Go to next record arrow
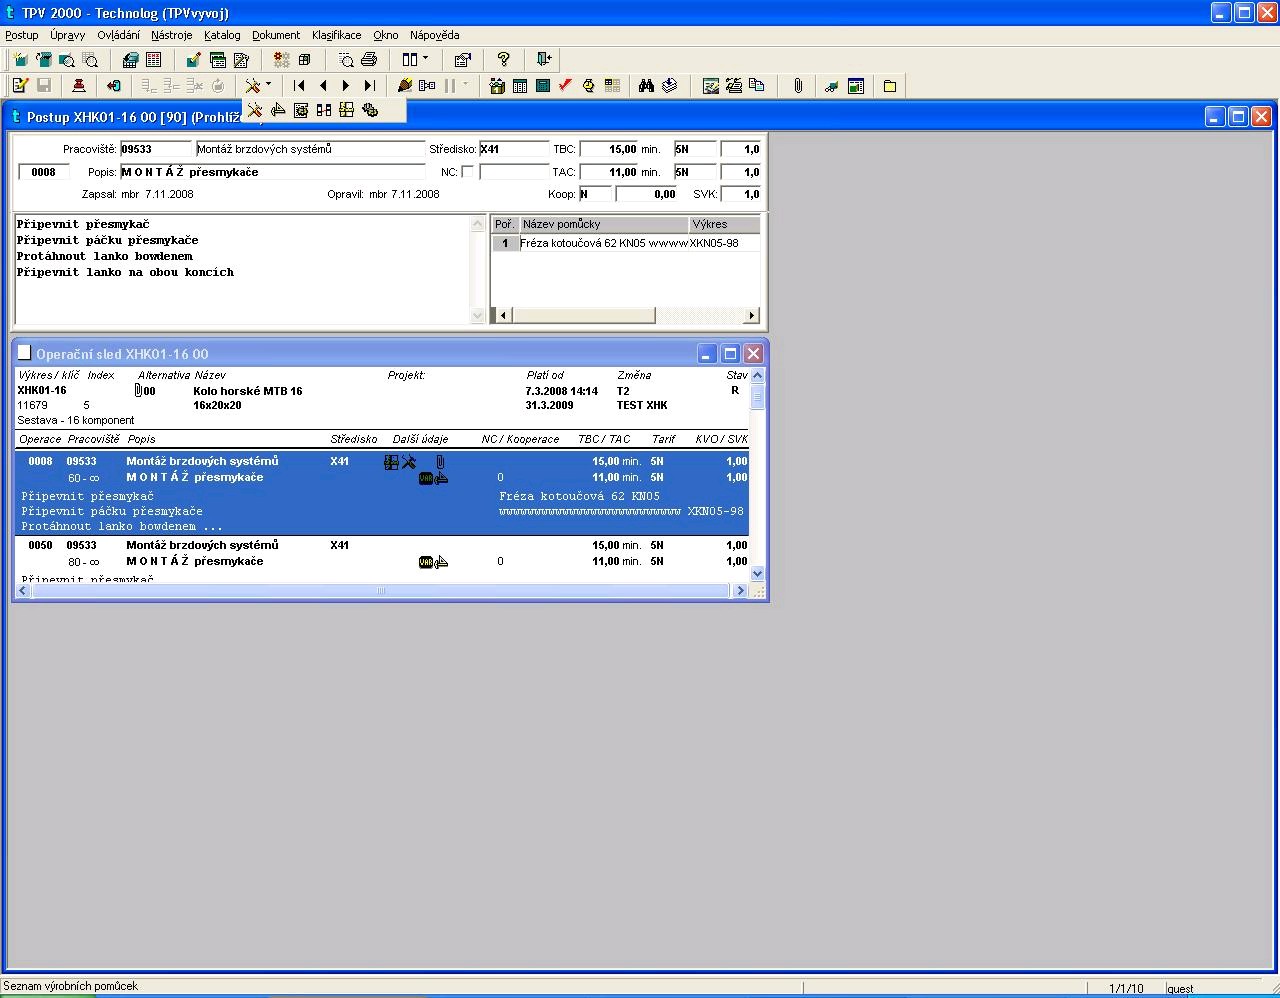Viewport: 1280px width, 998px height. coord(346,86)
